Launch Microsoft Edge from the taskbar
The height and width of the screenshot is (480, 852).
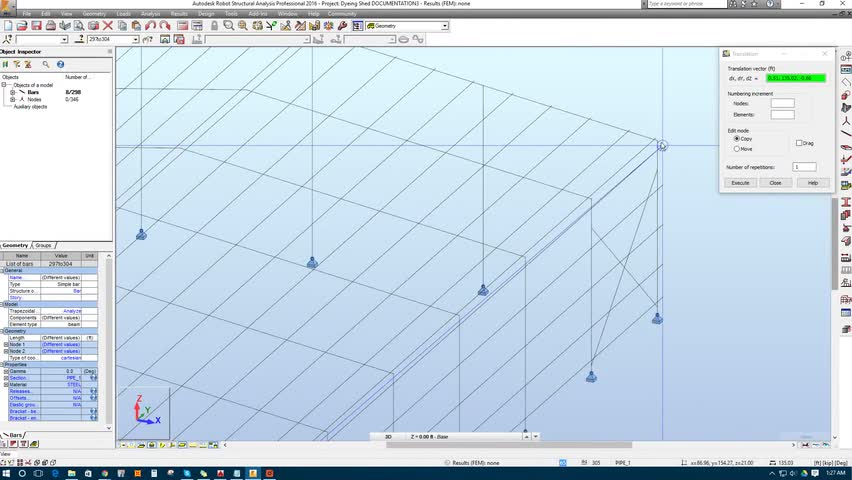tap(55, 473)
